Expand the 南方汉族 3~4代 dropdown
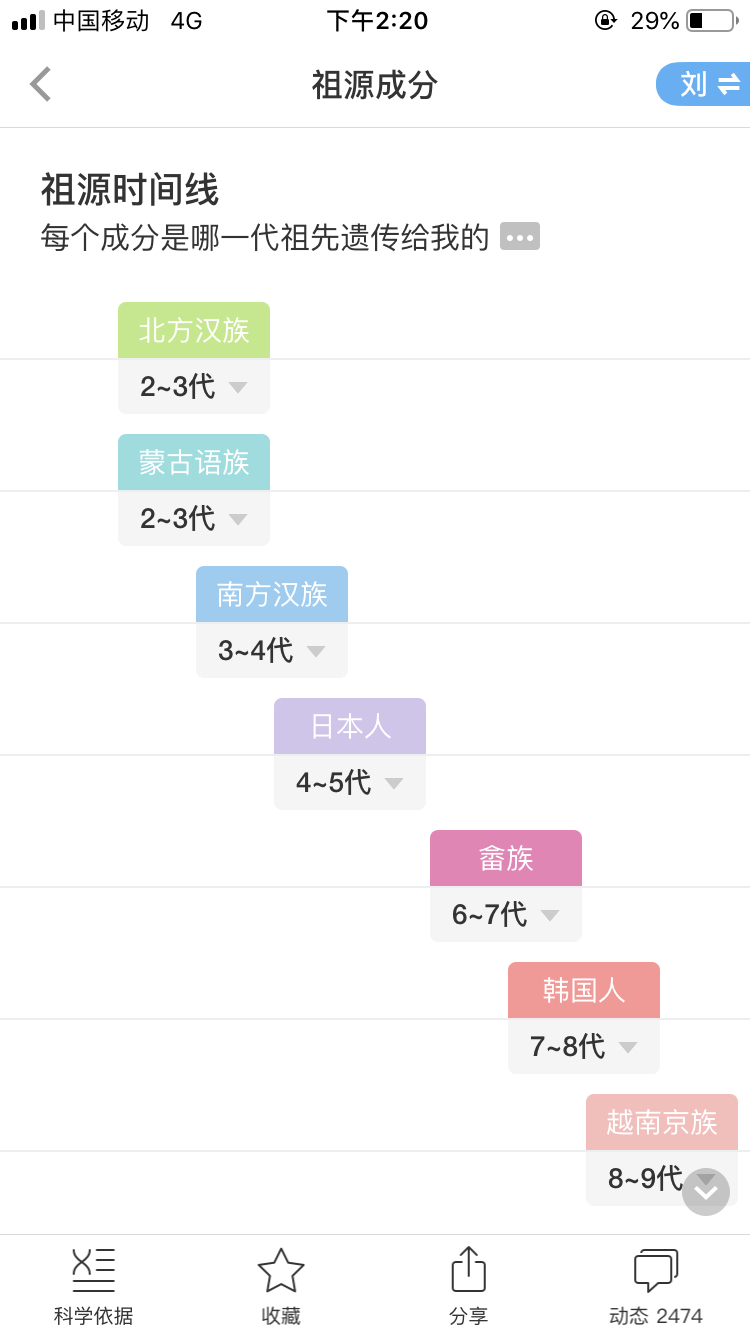The height and width of the screenshot is (1334, 750). pos(272,650)
